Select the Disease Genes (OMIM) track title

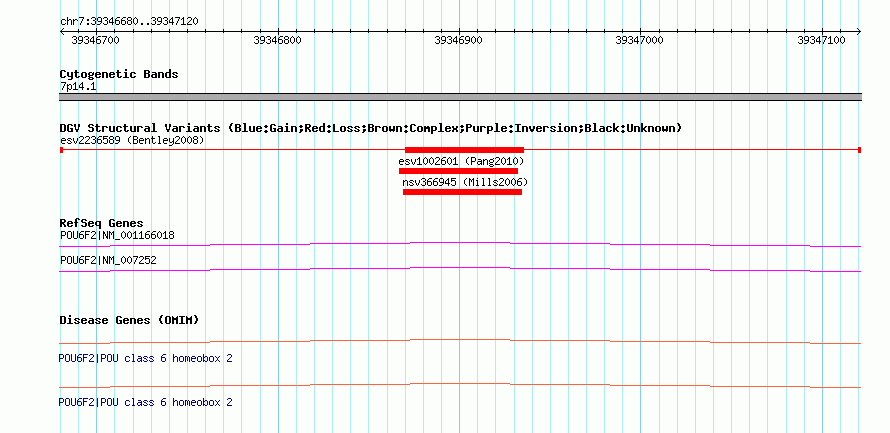click(x=129, y=320)
